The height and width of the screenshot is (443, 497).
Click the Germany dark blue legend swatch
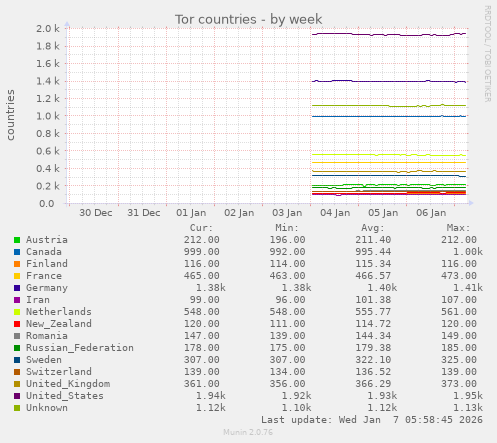coord(17,288)
